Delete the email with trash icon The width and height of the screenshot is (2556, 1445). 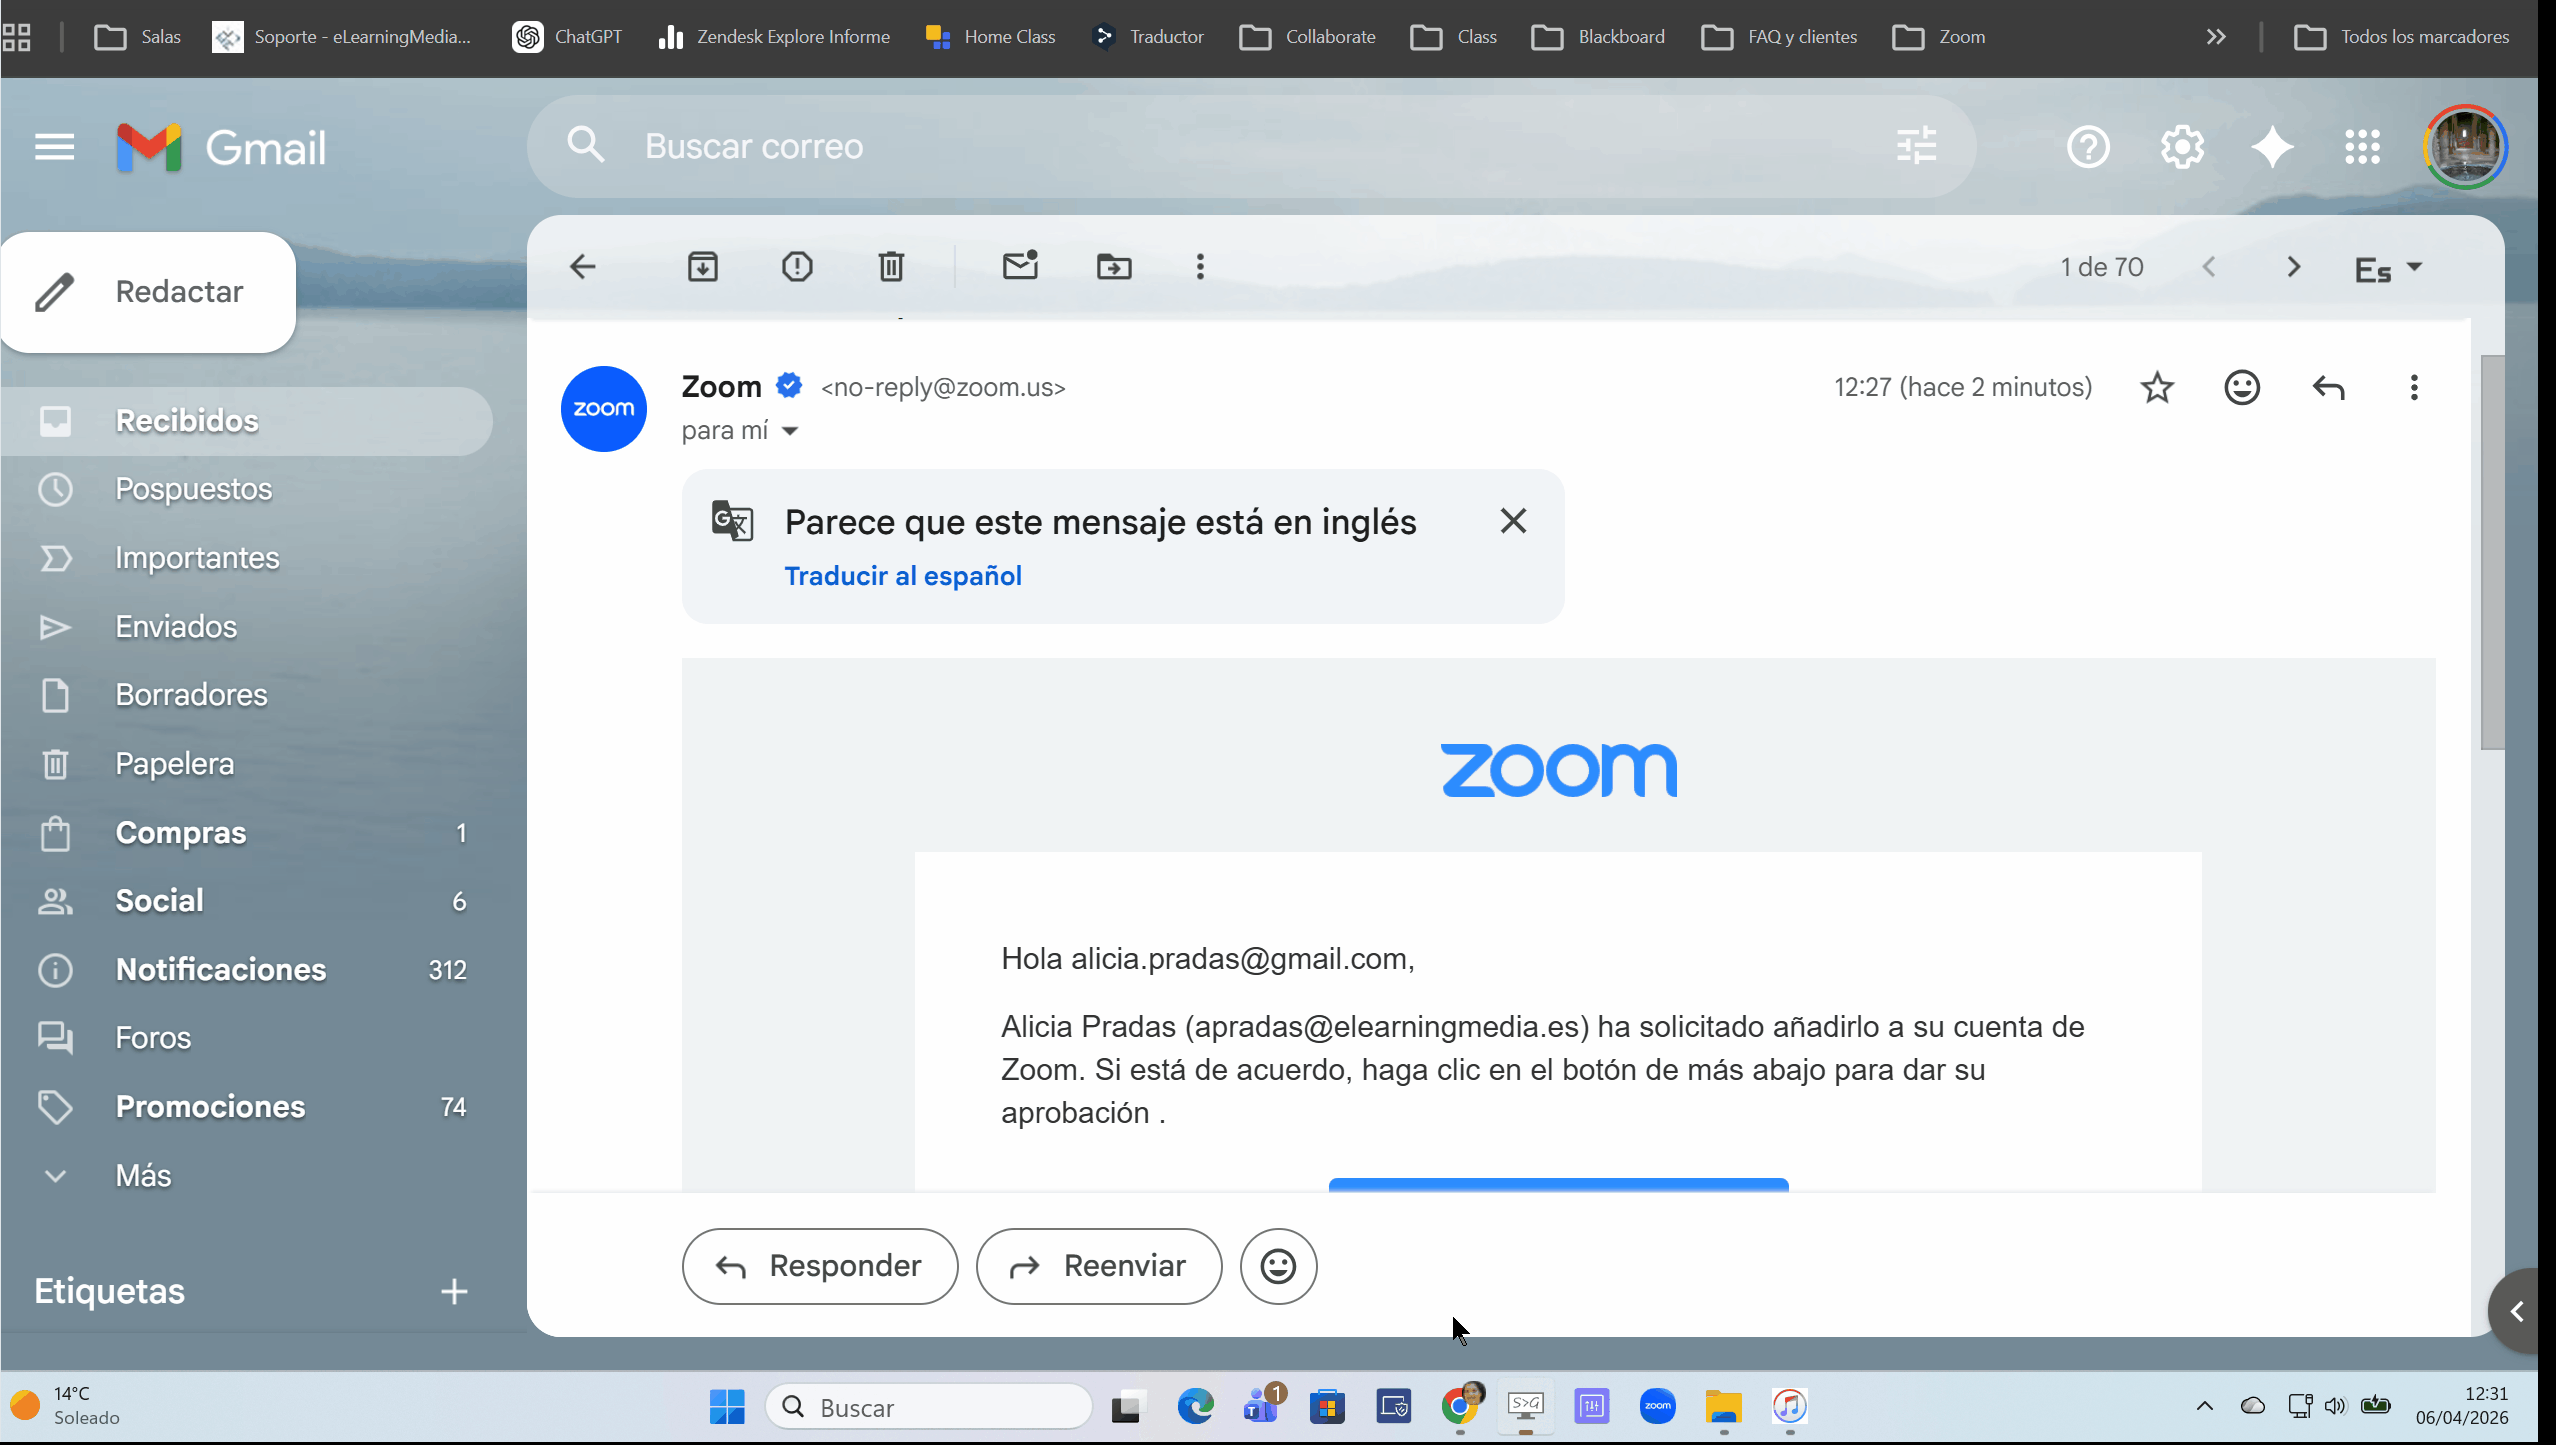891,267
